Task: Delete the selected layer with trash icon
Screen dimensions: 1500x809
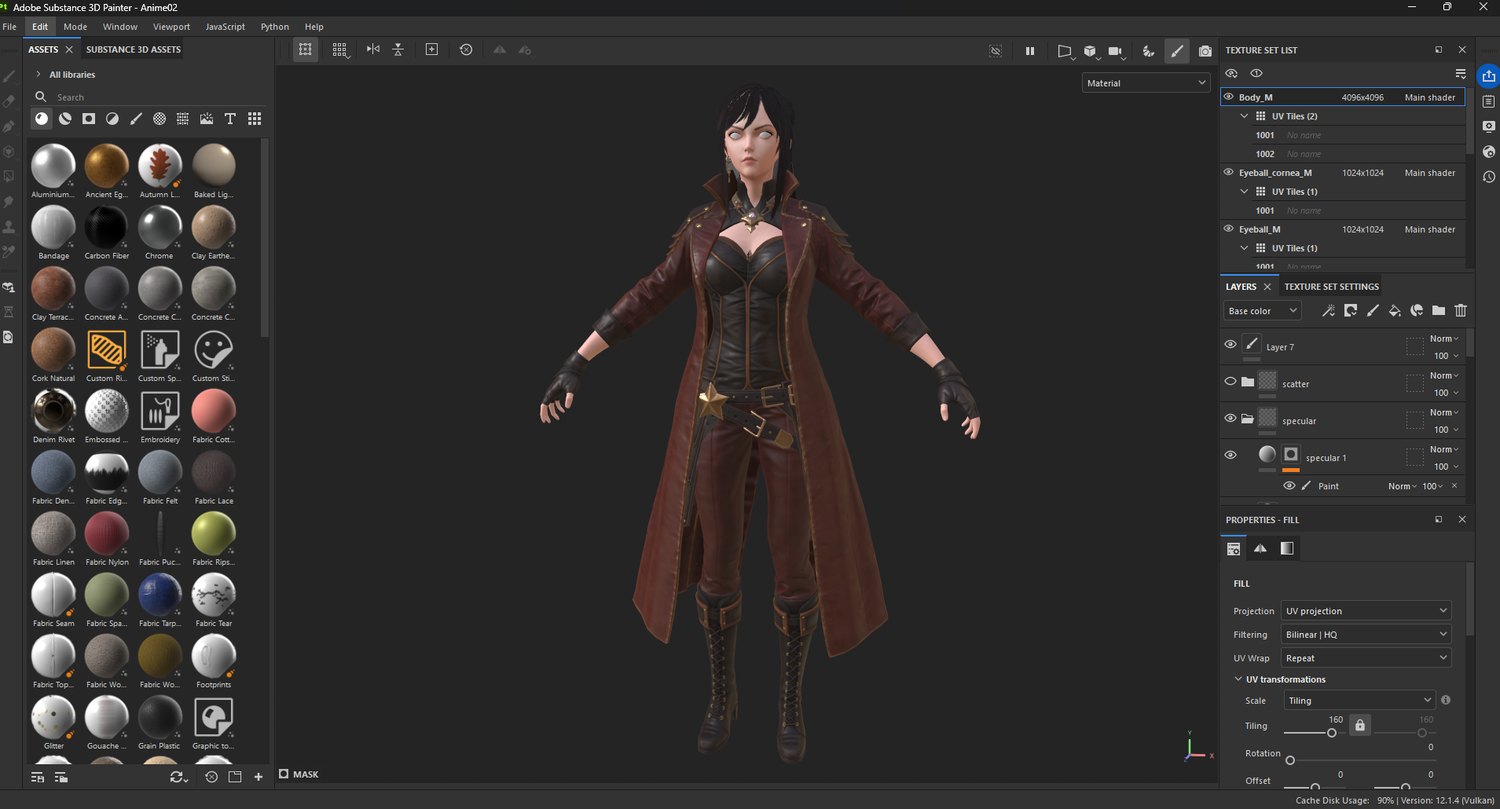Action: 1460,311
